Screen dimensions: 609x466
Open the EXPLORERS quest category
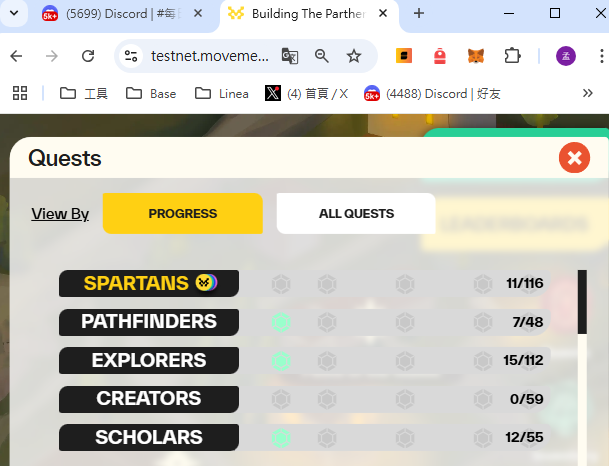149,360
